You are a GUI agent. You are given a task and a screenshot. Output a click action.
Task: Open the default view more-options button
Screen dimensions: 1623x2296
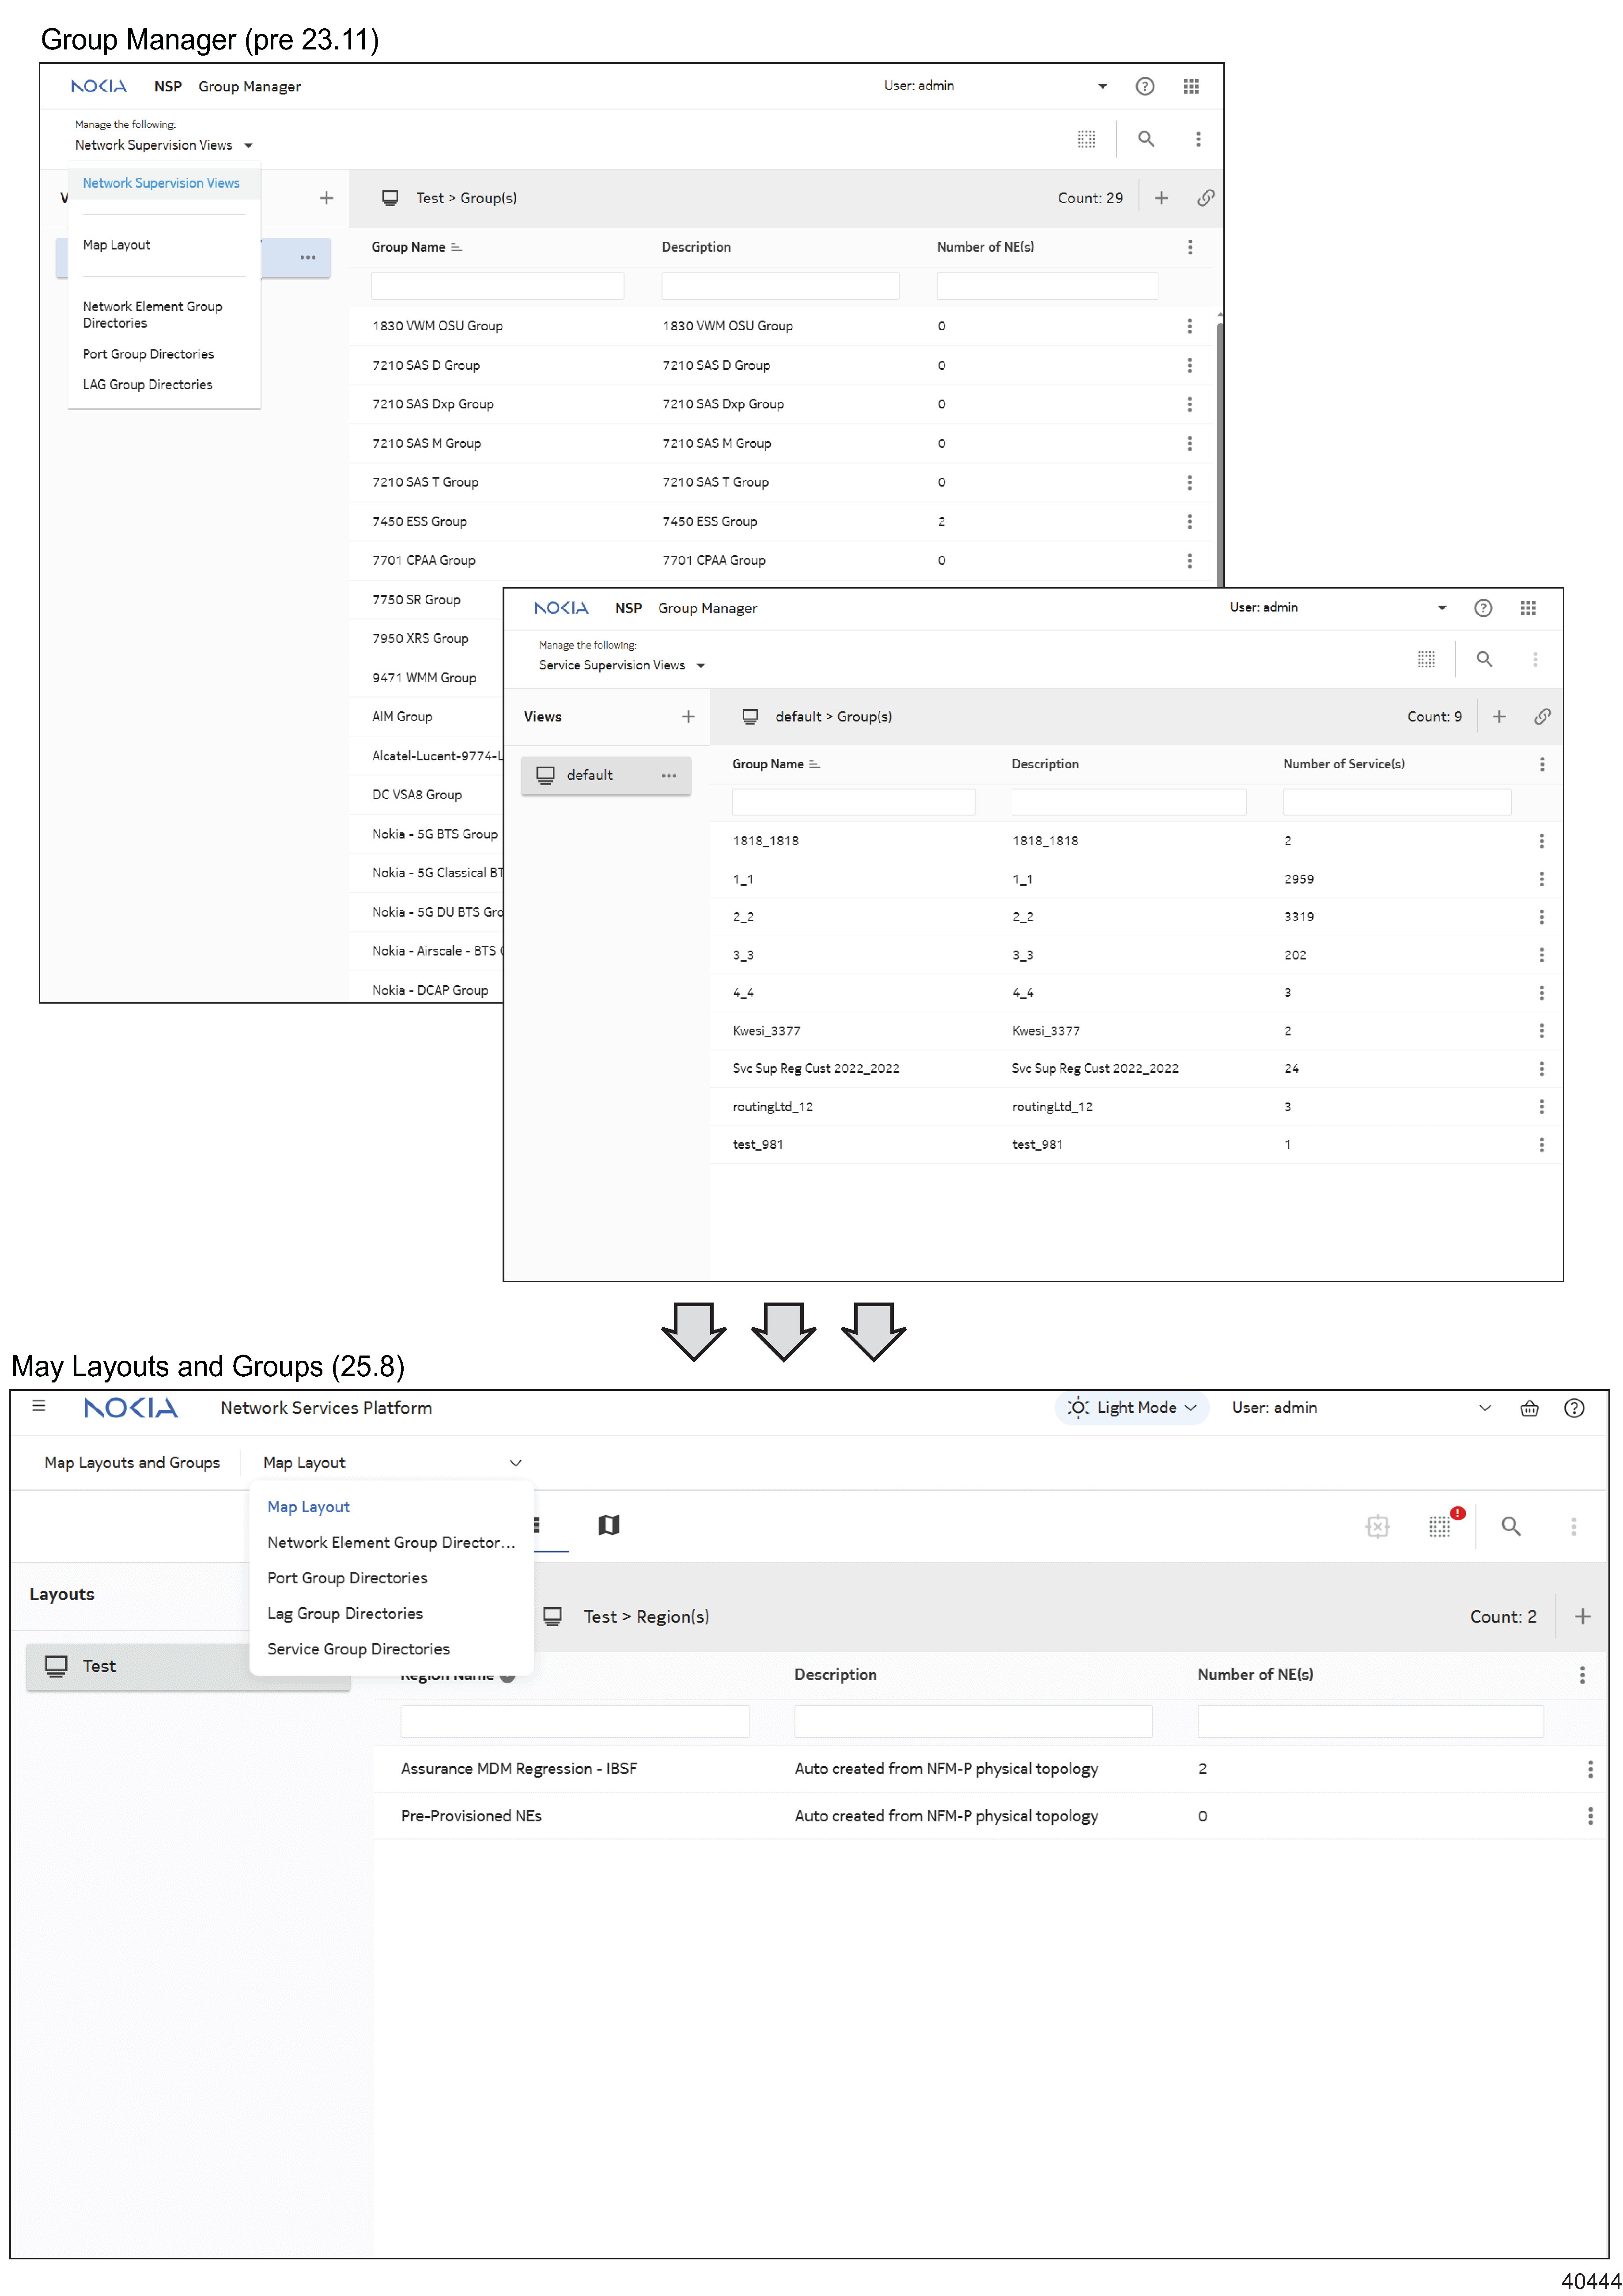pos(668,775)
